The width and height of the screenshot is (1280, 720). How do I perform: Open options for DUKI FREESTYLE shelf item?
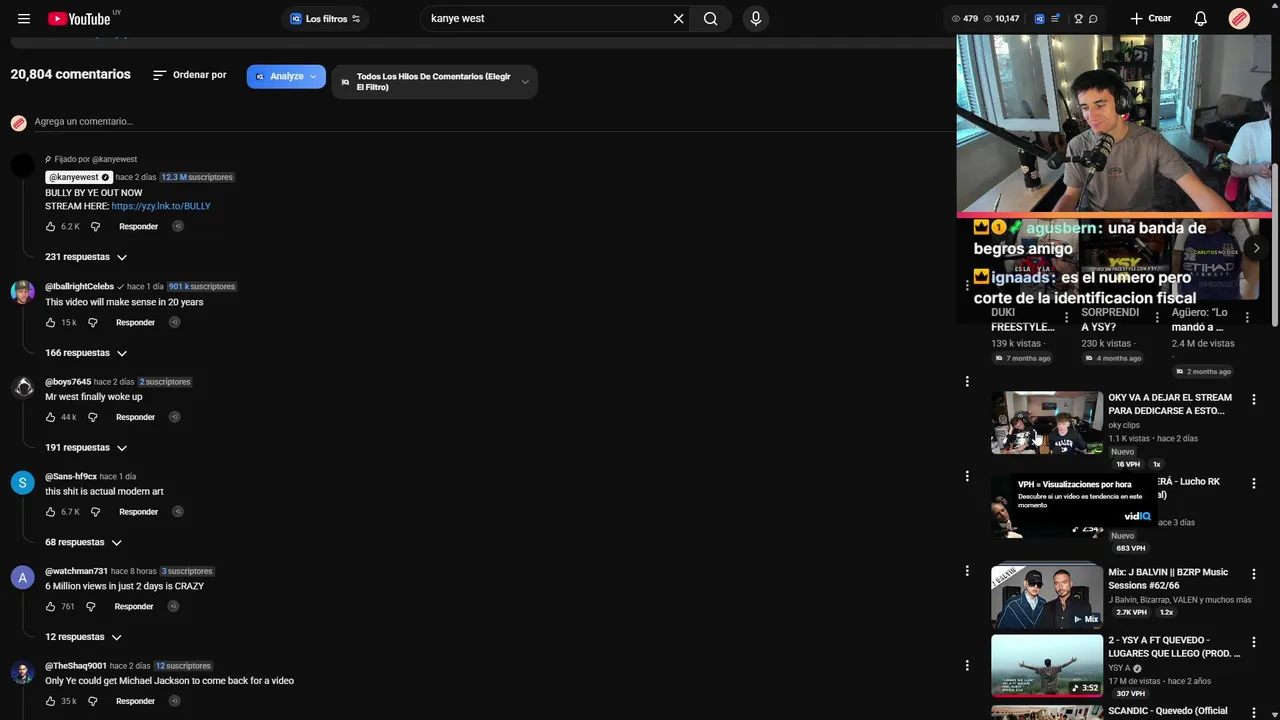[x=1067, y=317]
